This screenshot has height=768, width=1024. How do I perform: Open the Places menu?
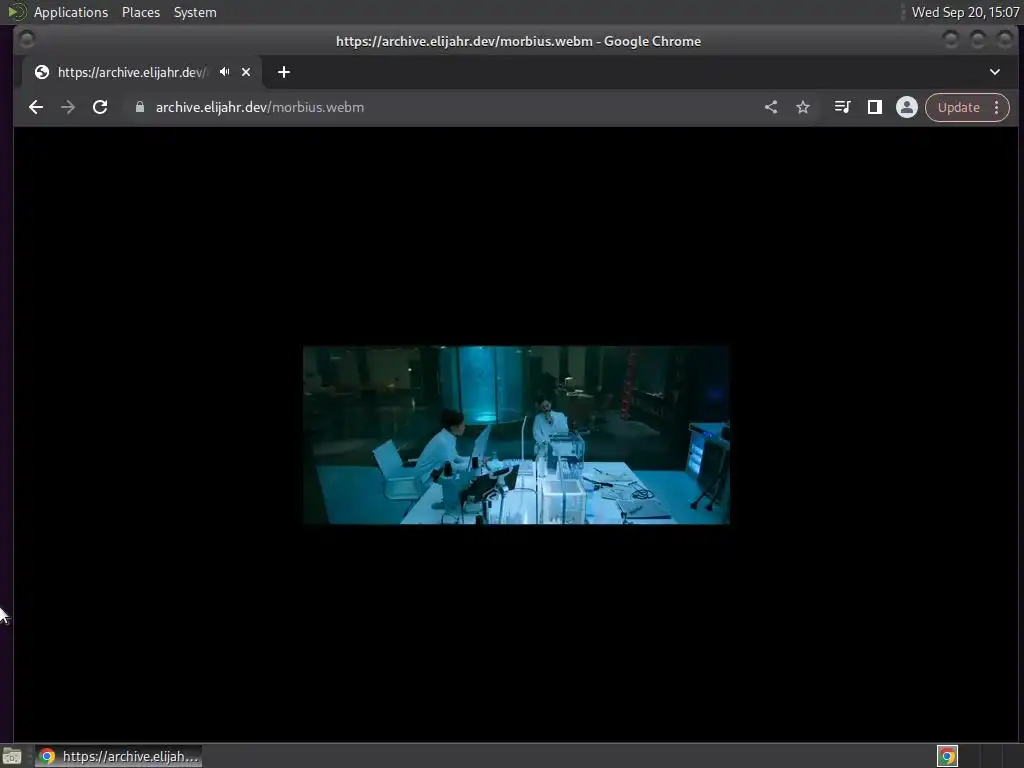[141, 12]
